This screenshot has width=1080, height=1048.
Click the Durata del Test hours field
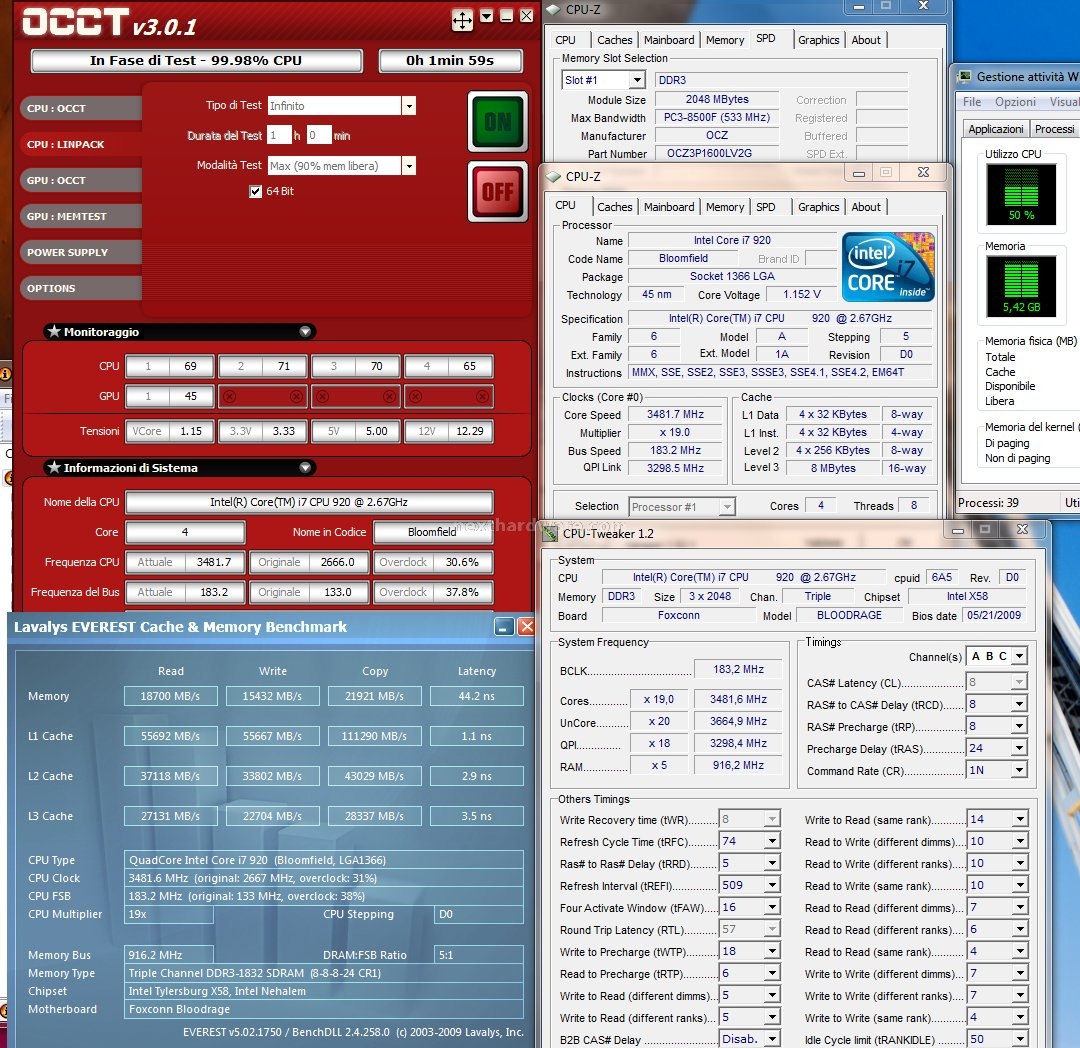(x=279, y=135)
